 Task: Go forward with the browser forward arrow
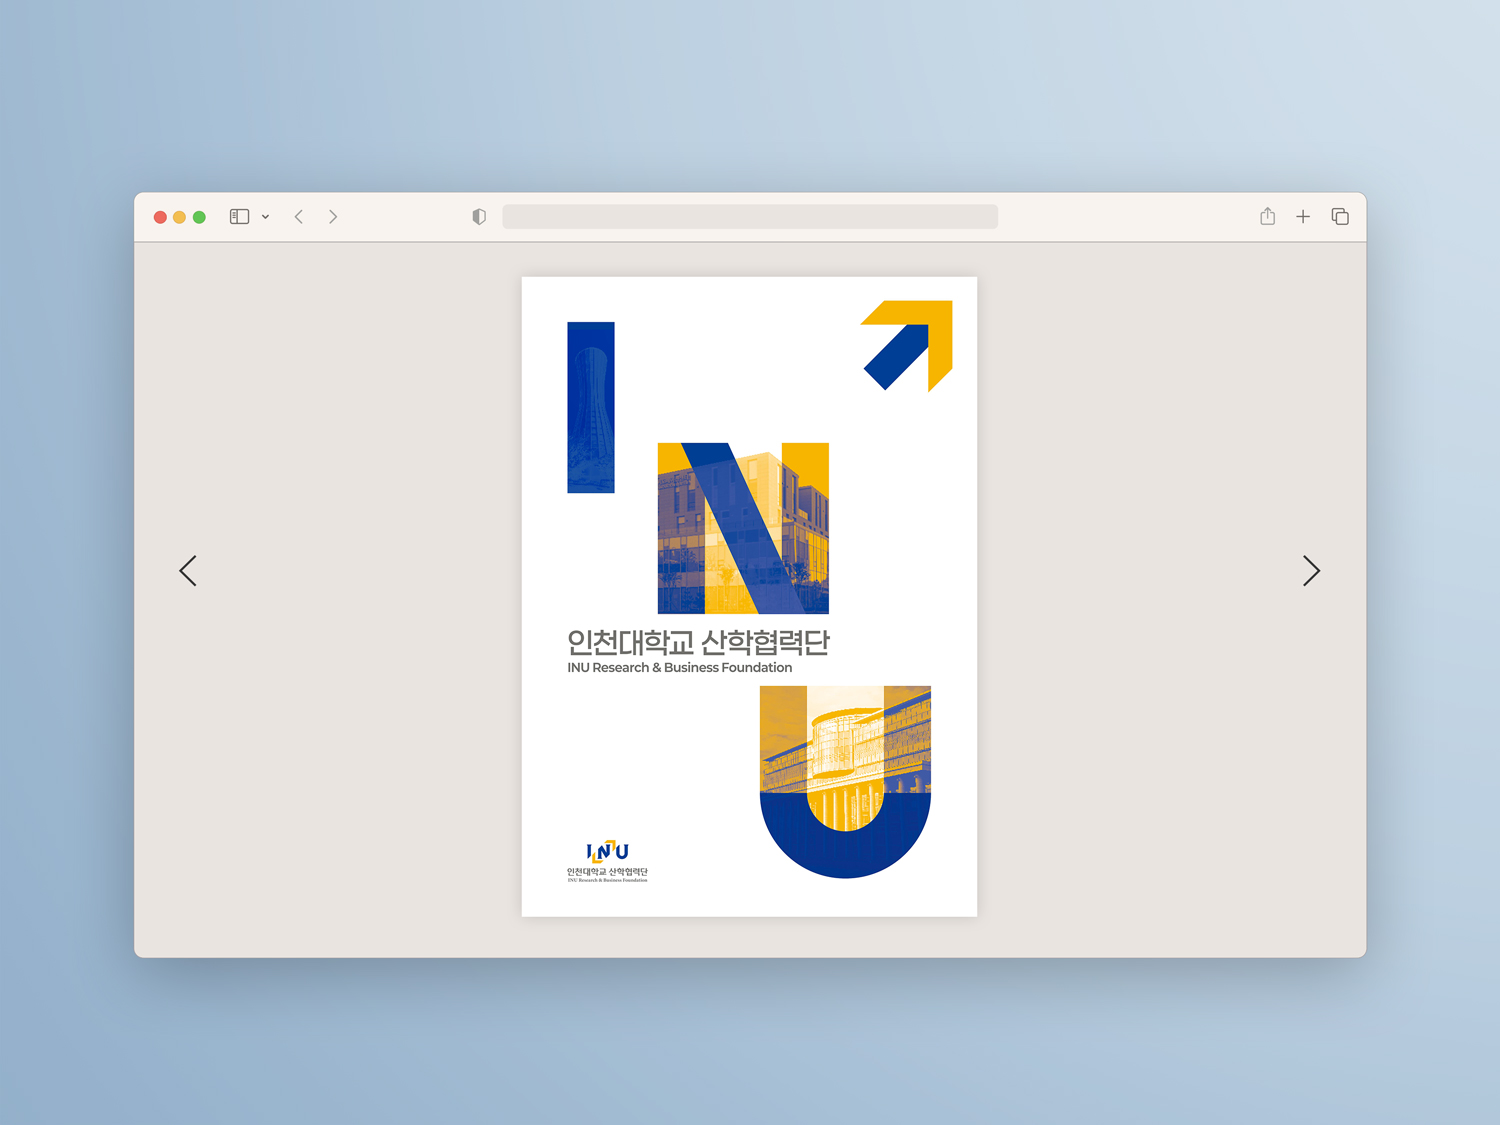333,217
